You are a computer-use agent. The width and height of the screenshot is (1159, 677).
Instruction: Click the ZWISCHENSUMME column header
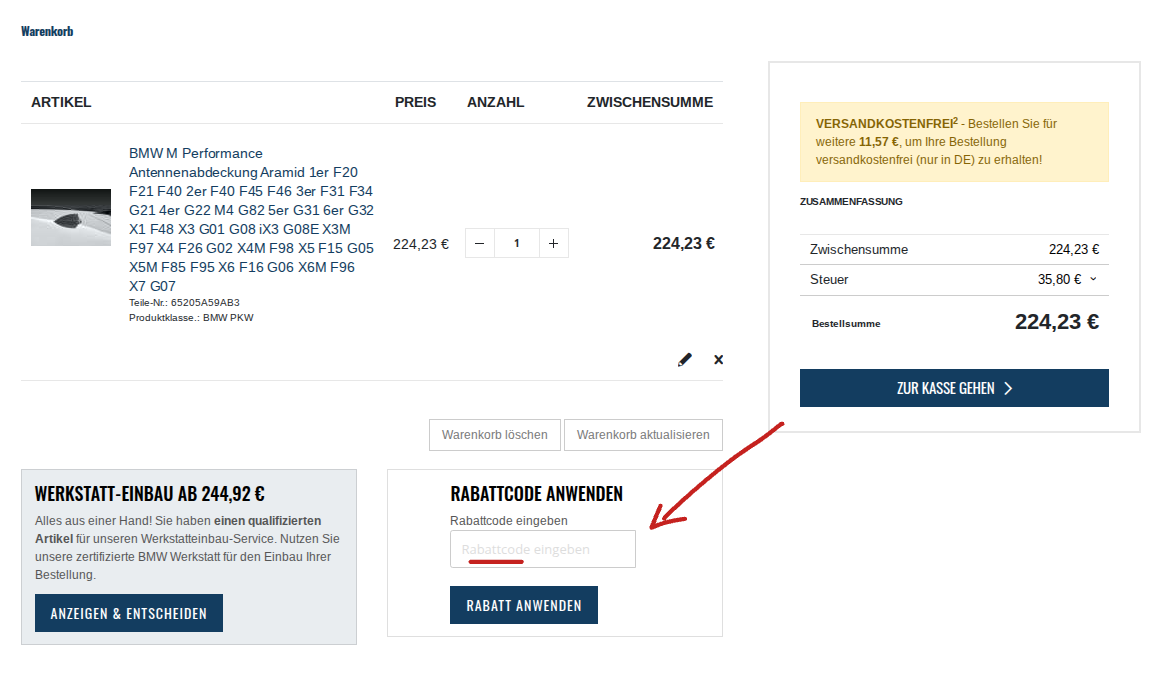(650, 103)
